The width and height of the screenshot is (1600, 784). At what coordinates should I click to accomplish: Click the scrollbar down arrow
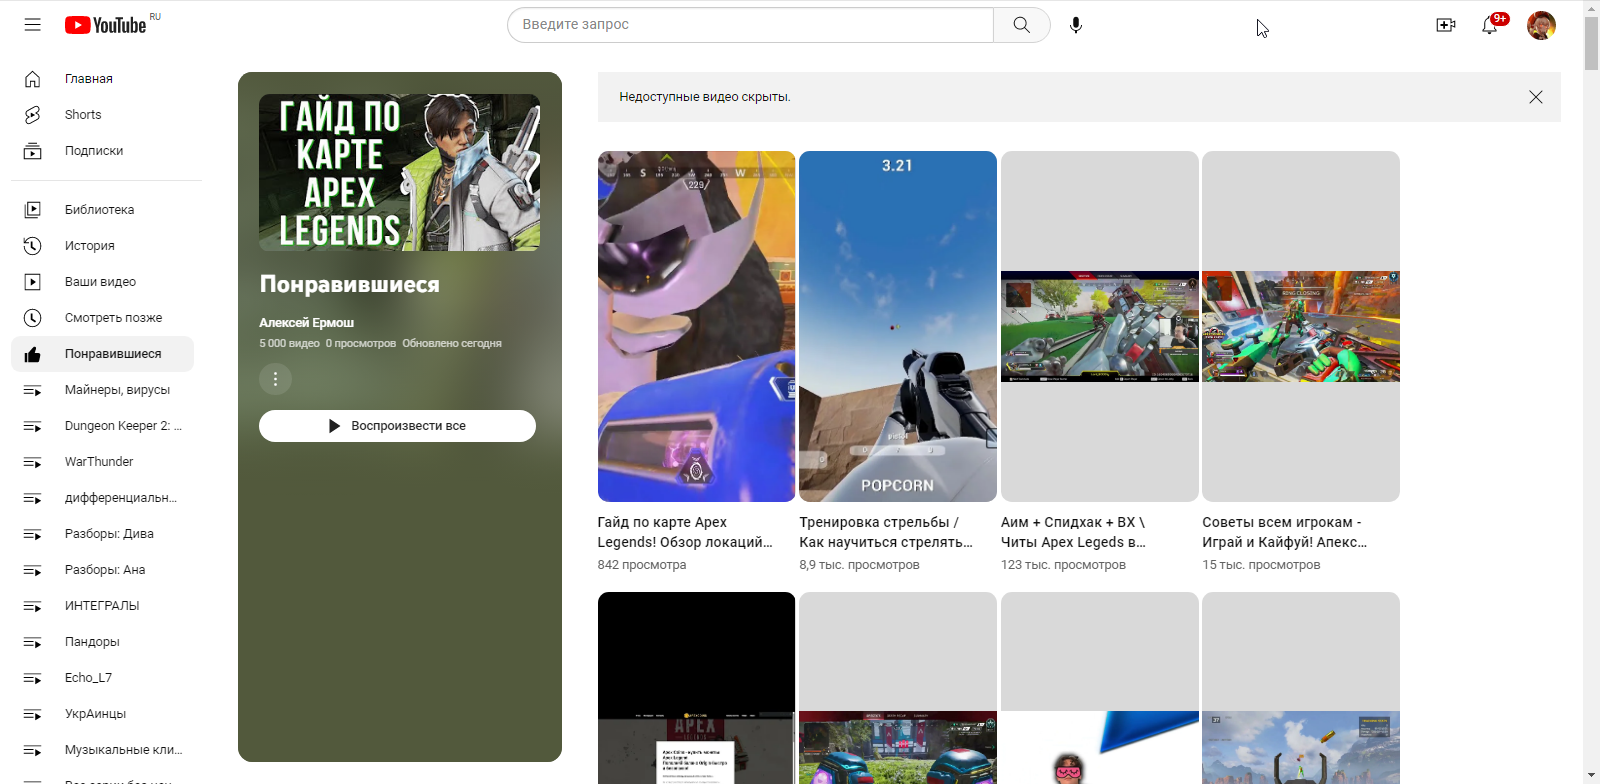click(1591, 776)
